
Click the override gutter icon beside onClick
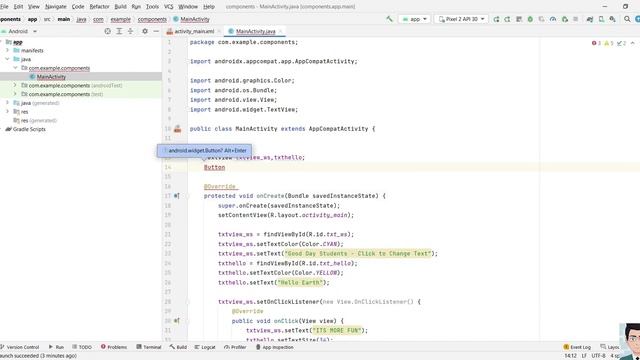pyautogui.click(x=177, y=321)
